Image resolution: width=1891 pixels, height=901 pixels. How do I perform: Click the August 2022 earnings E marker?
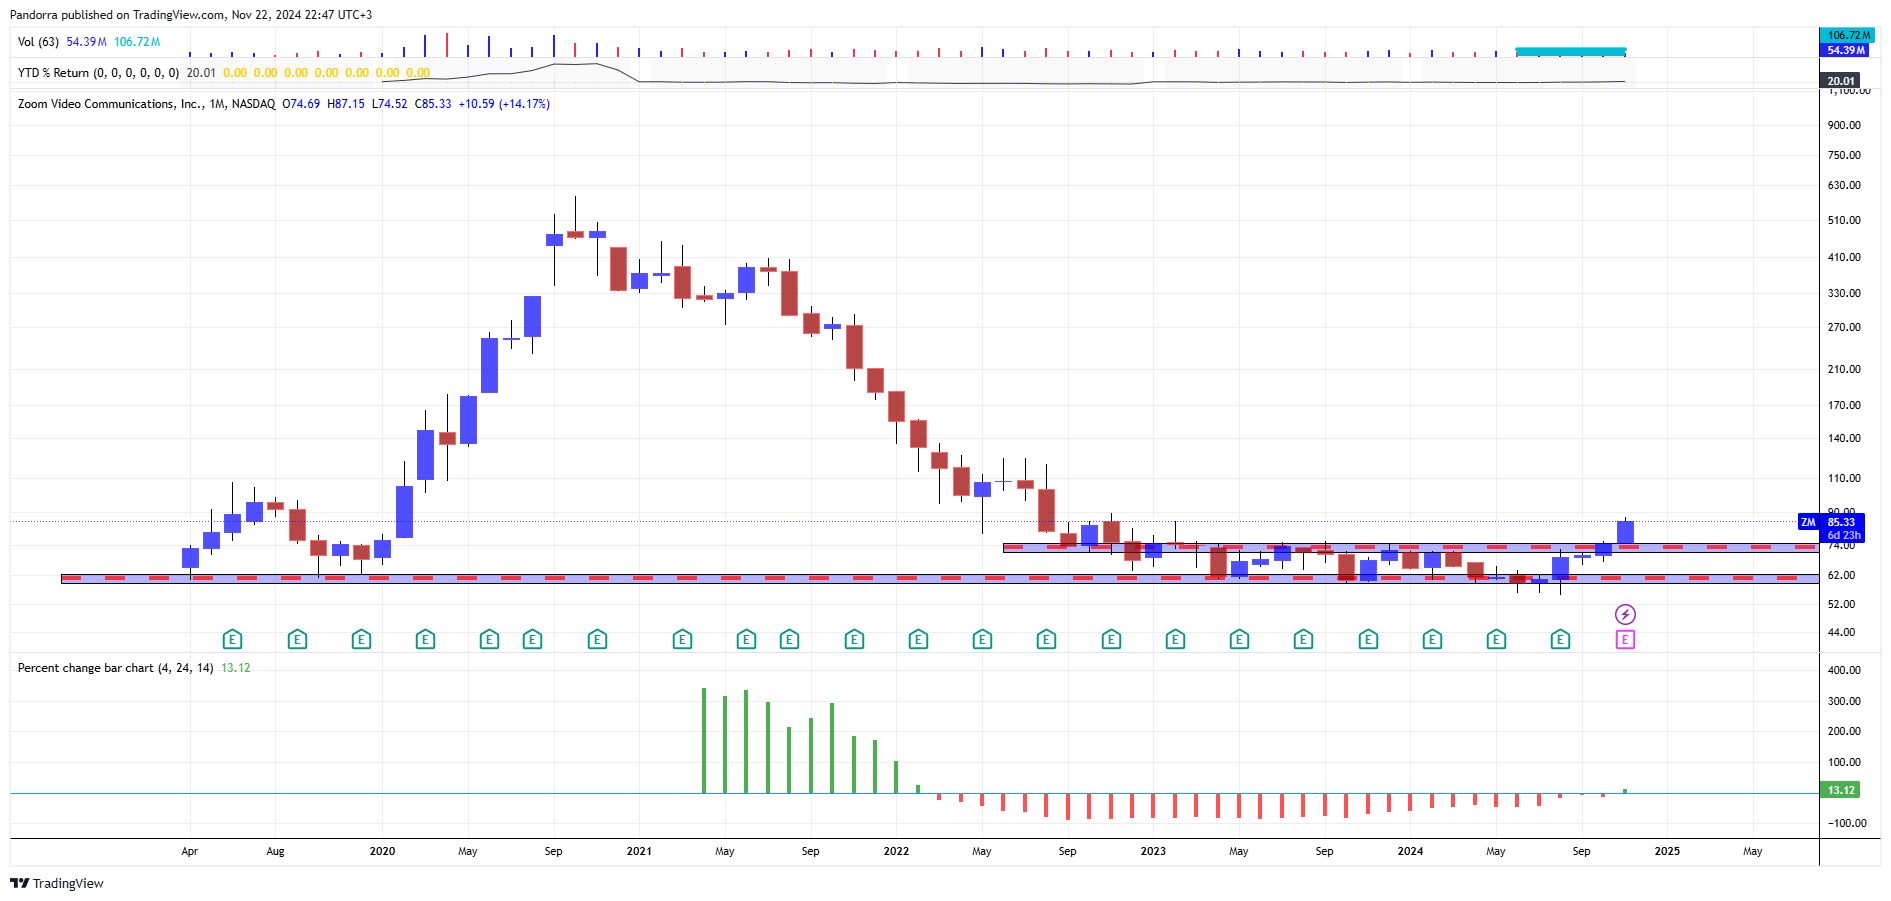click(1046, 639)
